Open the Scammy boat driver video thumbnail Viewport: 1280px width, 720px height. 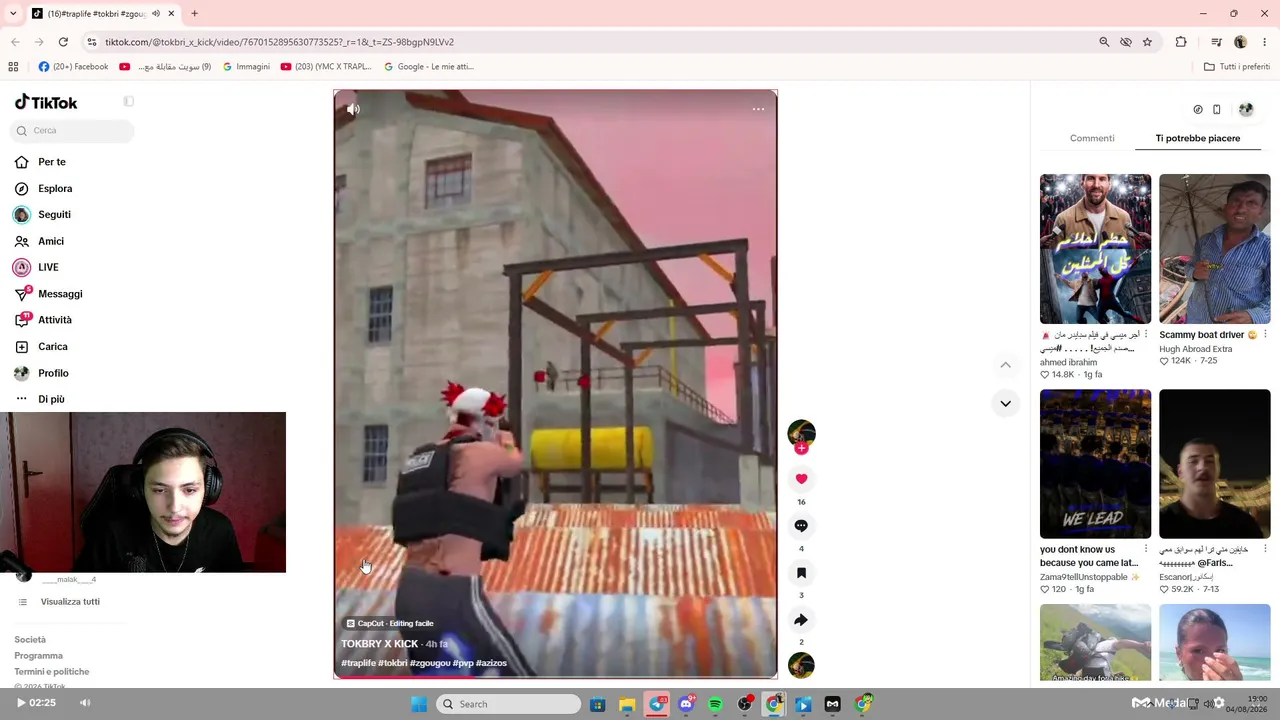1215,249
